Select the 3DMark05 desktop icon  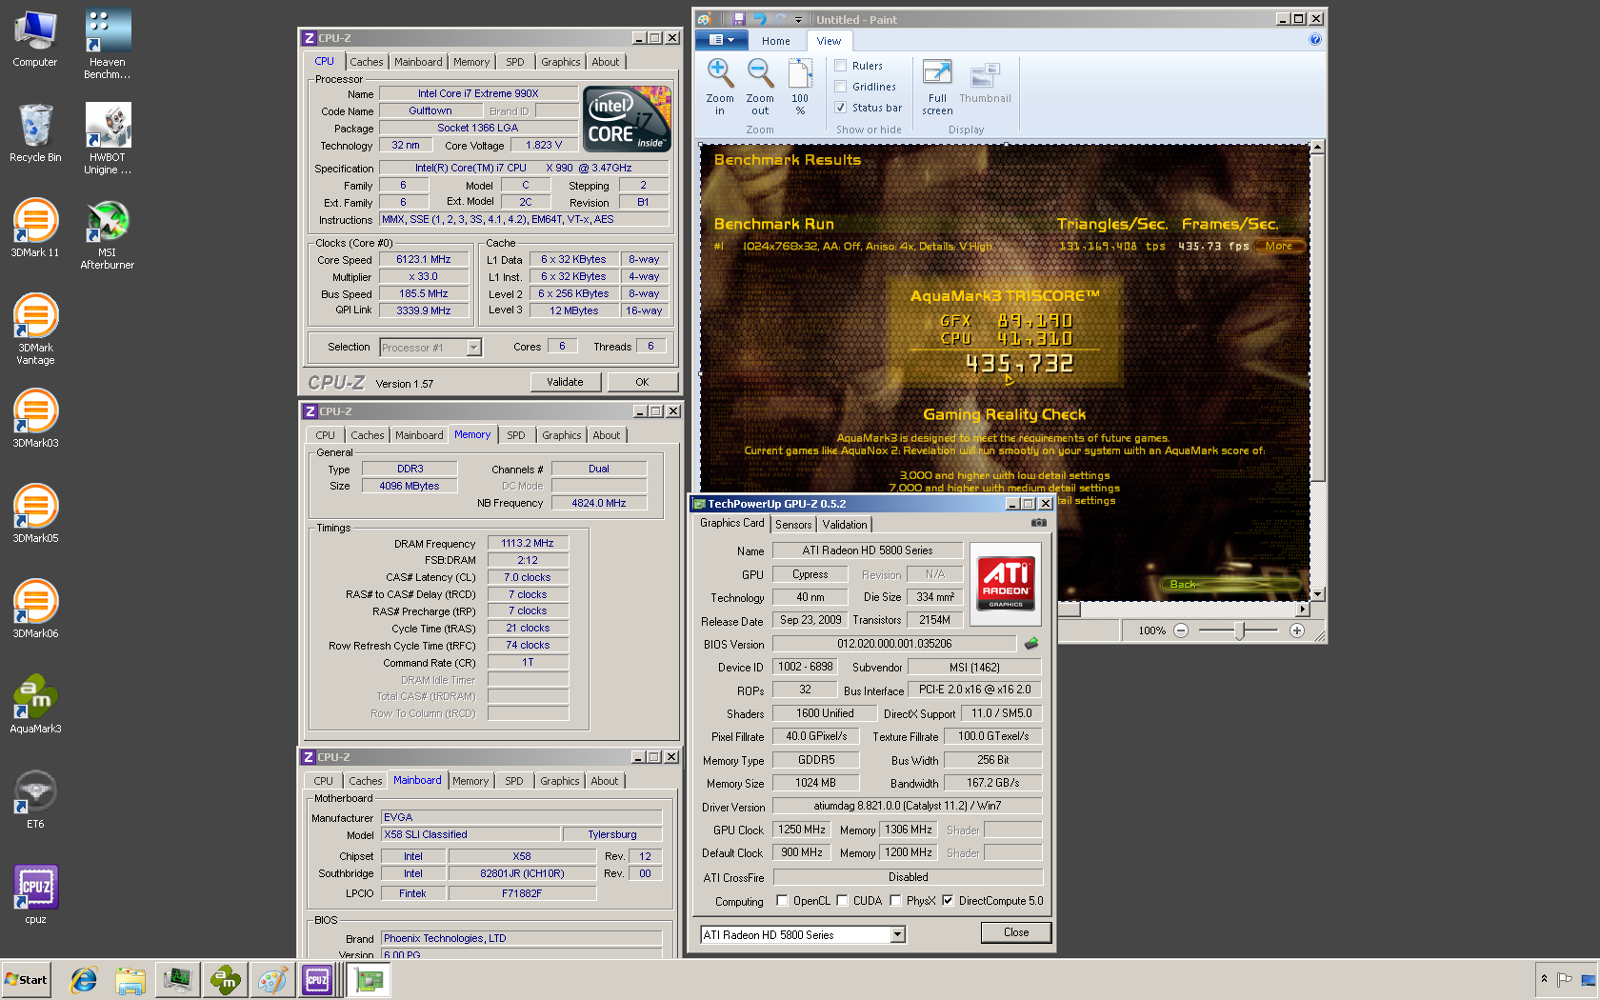pos(35,513)
